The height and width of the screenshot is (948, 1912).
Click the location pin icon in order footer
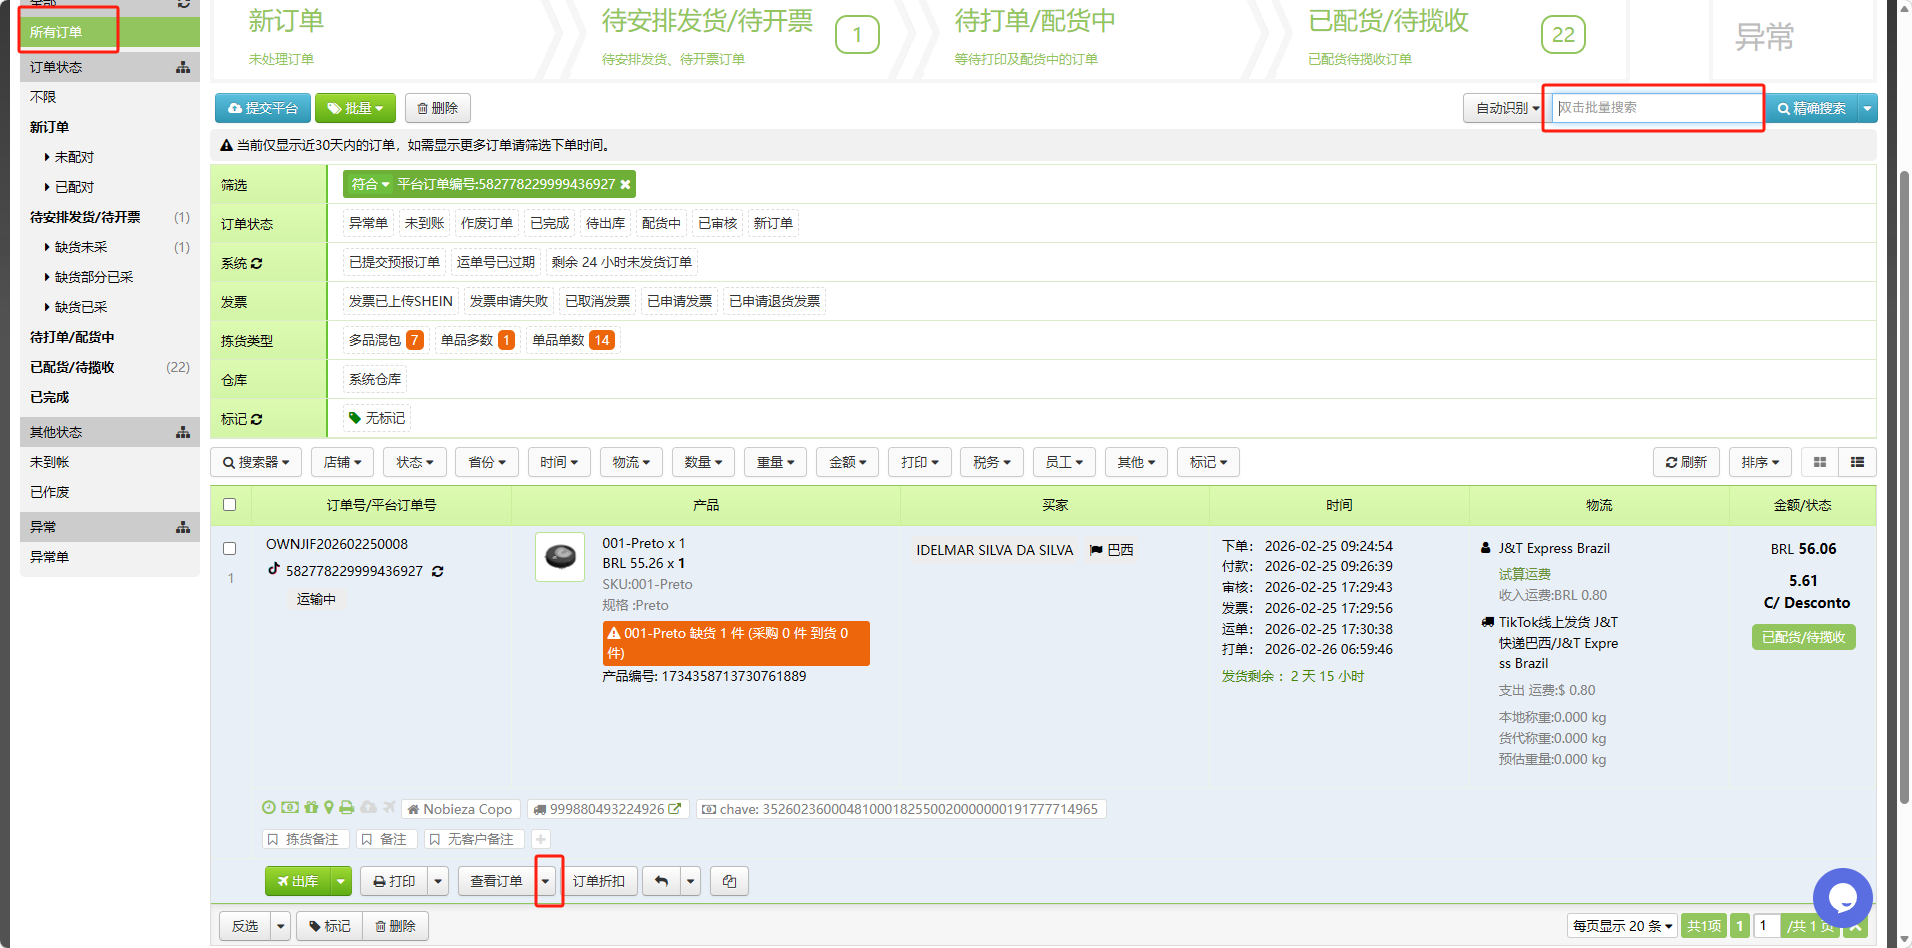tap(326, 808)
